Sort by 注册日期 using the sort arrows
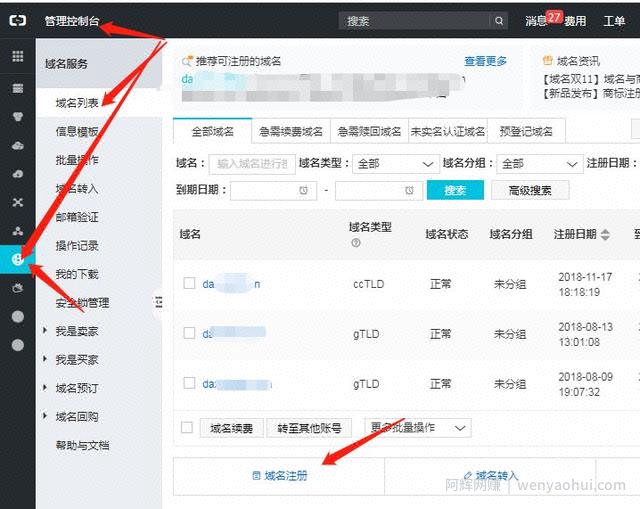640x509 pixels. pyautogui.click(x=605, y=234)
